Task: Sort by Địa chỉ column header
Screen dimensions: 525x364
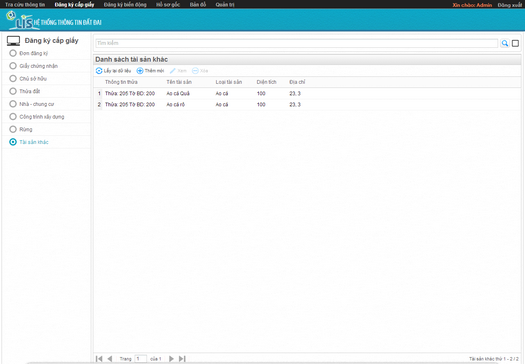Action: pos(297,82)
